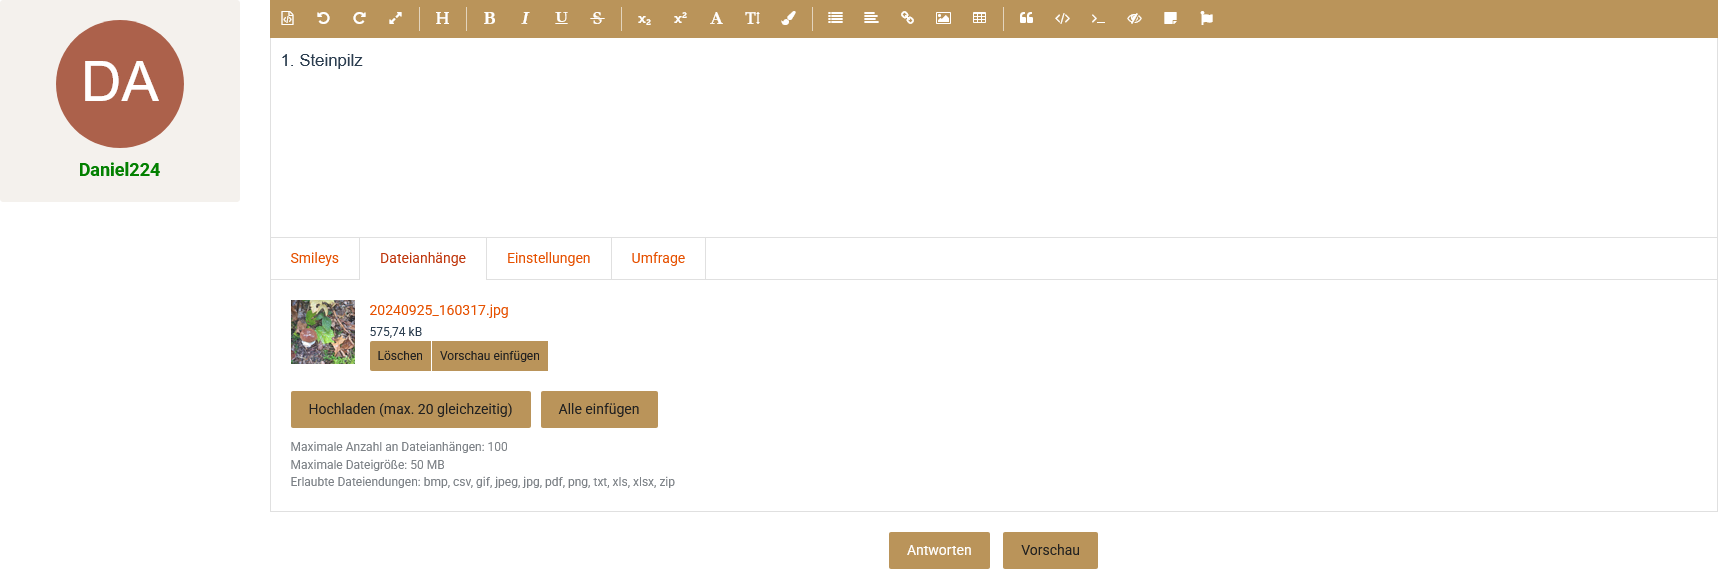1718x569 pixels.
Task: Toggle fullscreen editor mode
Action: pos(395,18)
